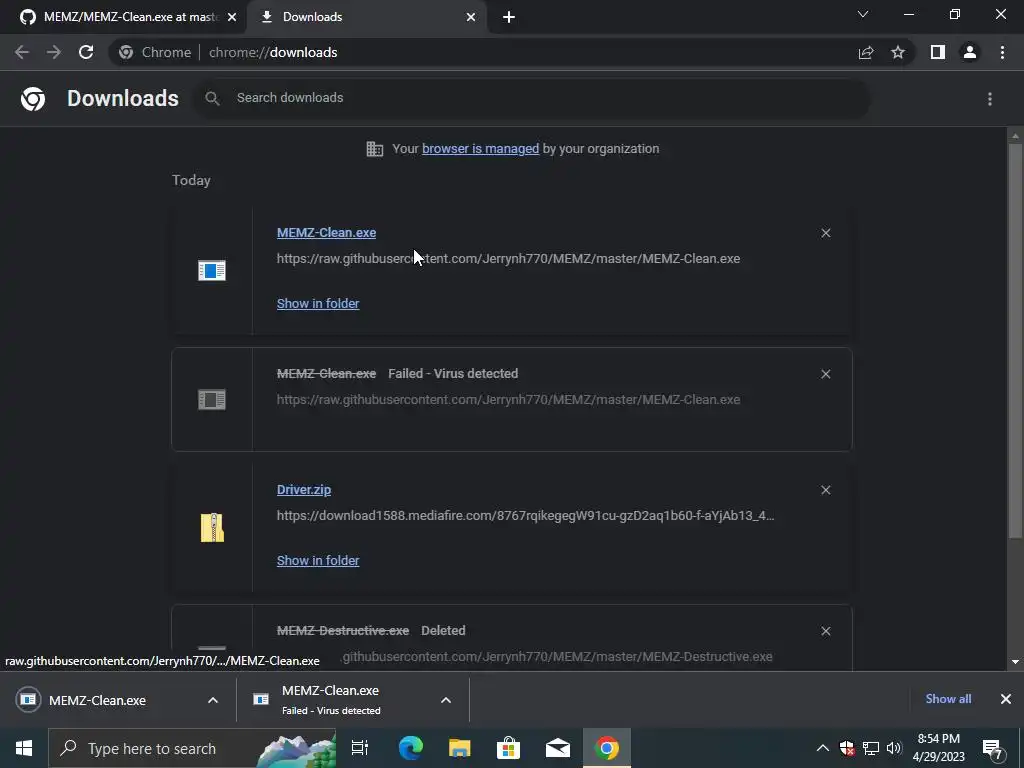
Task: Click the greyed file icon of failed MEMZ-Clean.exe
Action: pyautogui.click(x=212, y=399)
